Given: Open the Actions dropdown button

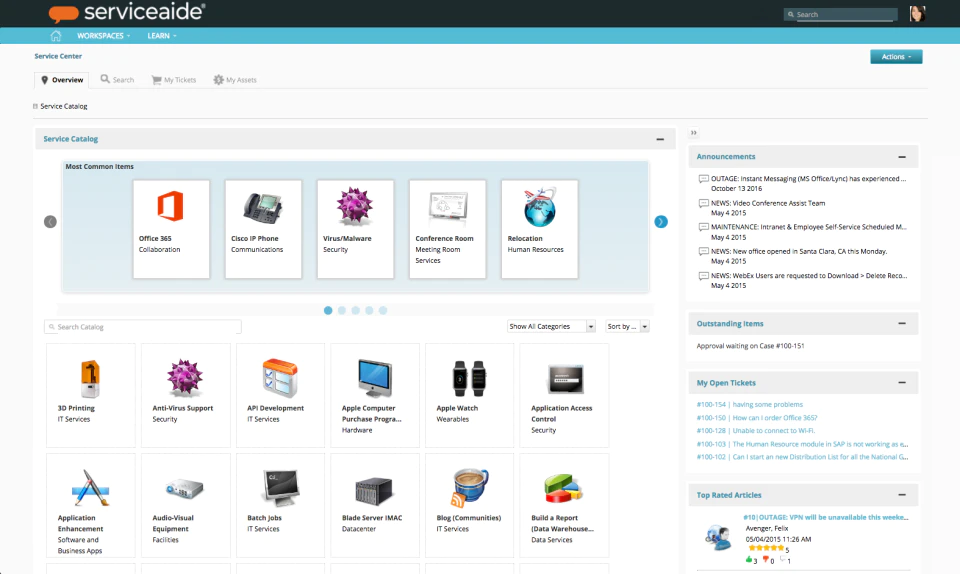Looking at the screenshot, I should click(x=896, y=57).
